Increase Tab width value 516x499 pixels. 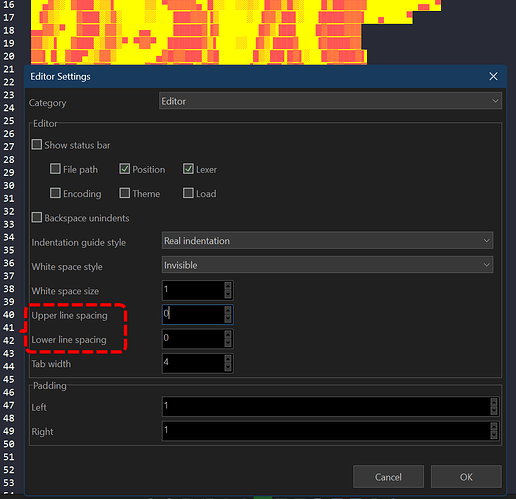[x=228, y=359]
